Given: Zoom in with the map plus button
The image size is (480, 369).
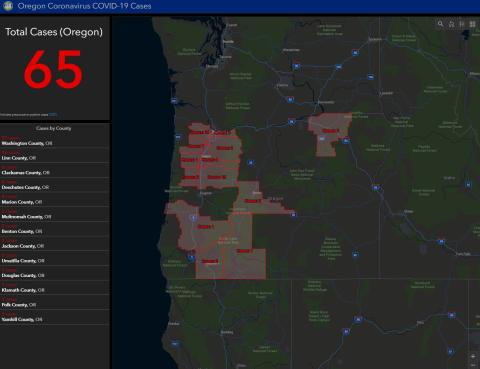Looking at the screenshot, I should click(x=473, y=357).
